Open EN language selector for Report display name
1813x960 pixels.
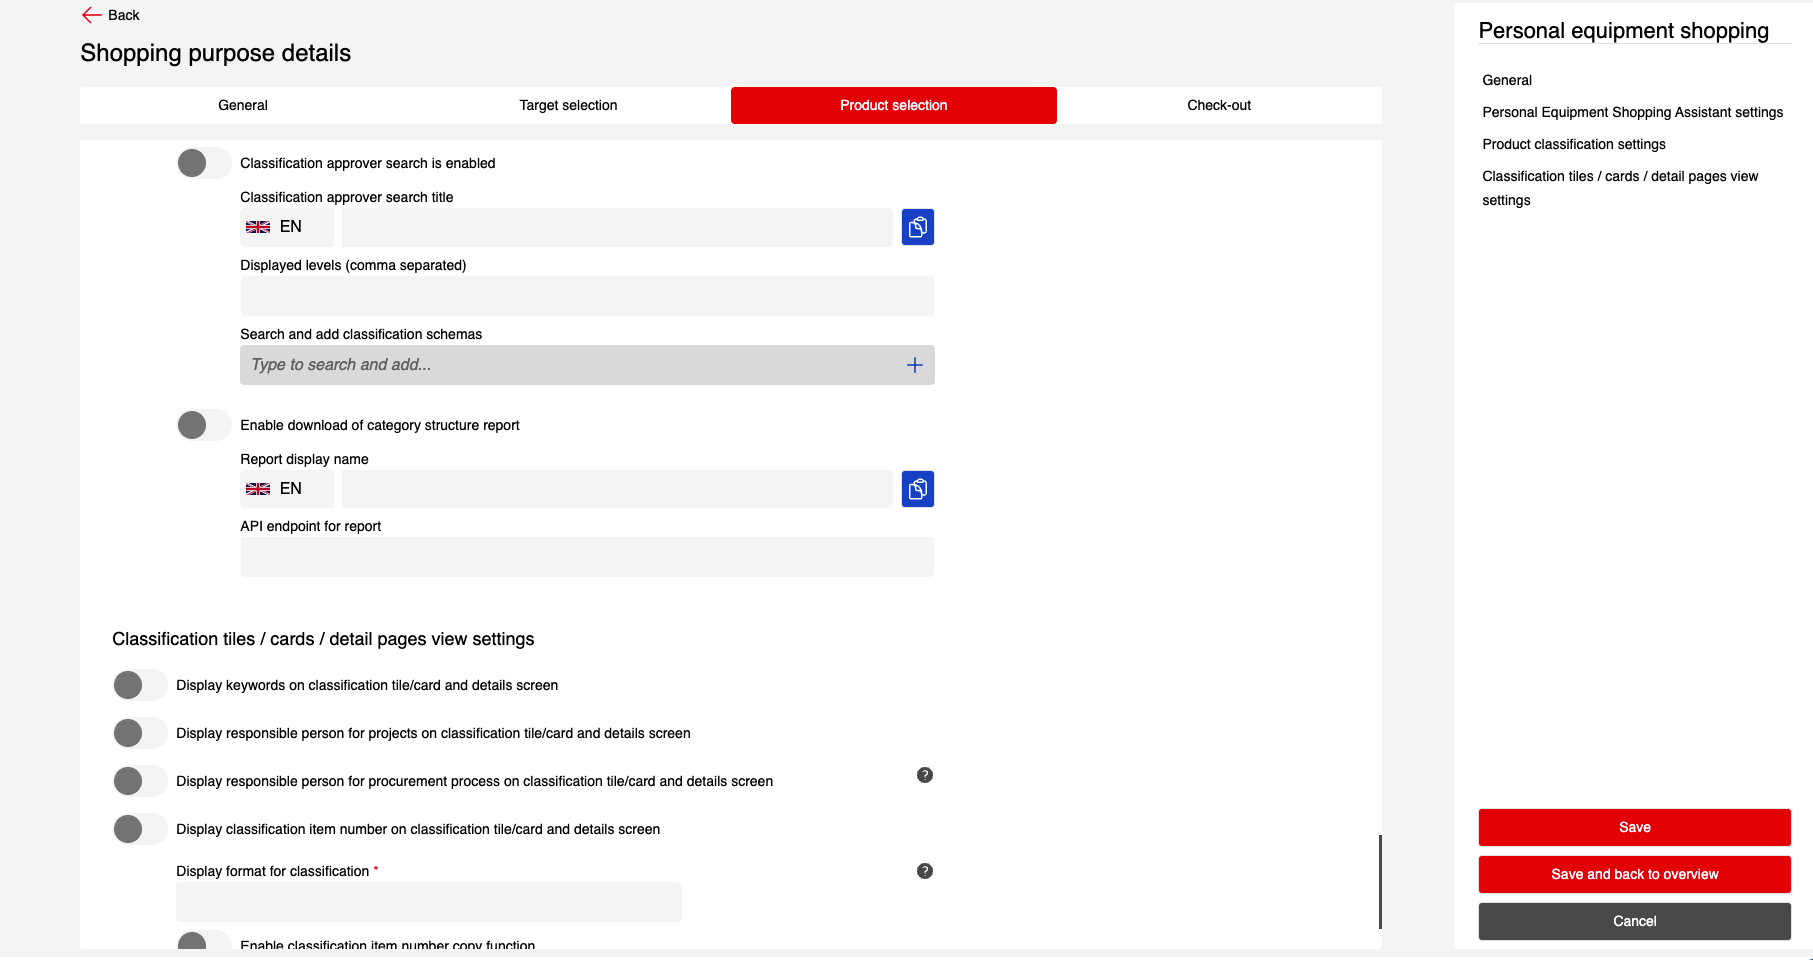click(286, 489)
